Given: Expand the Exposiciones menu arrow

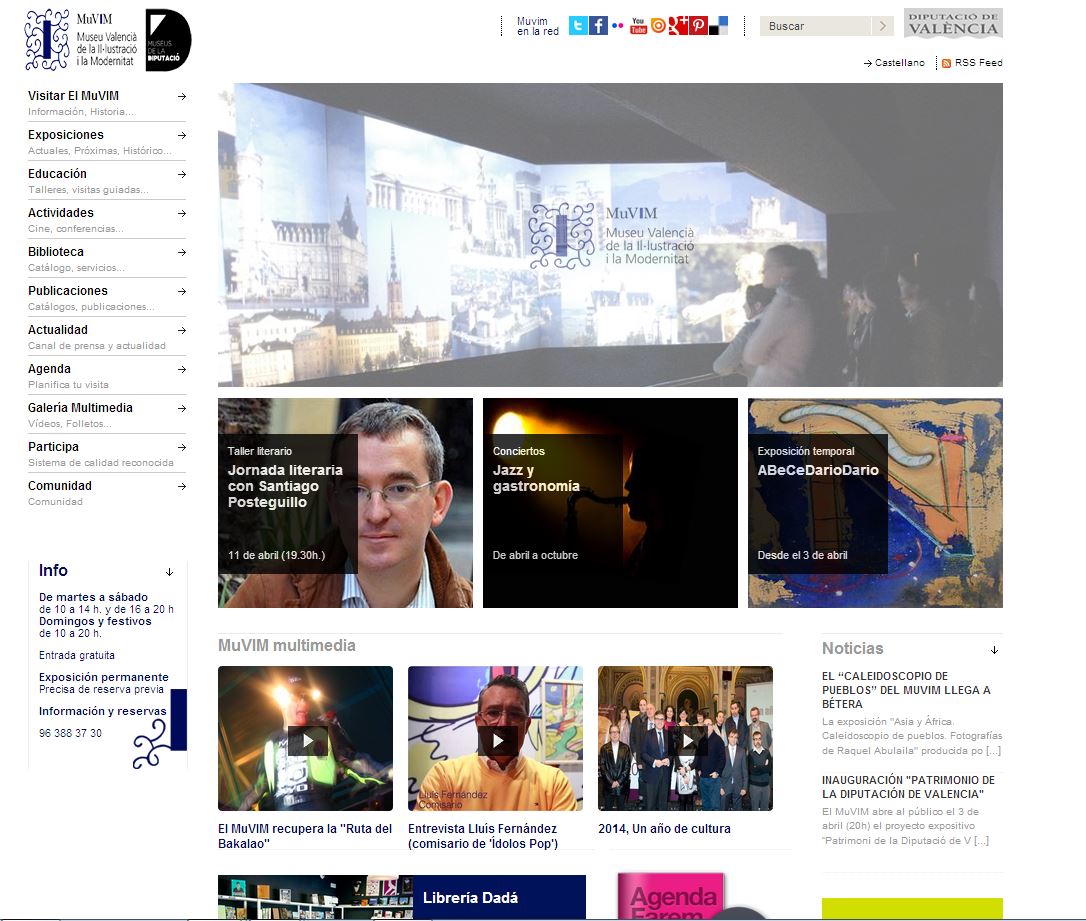Looking at the screenshot, I should (181, 135).
